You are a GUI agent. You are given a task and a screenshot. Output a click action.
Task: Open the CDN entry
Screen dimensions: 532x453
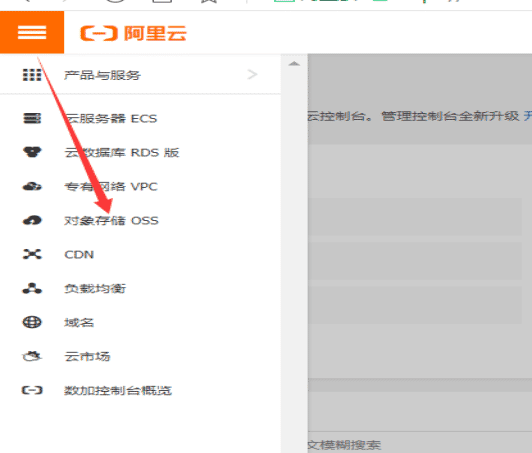(x=79, y=254)
